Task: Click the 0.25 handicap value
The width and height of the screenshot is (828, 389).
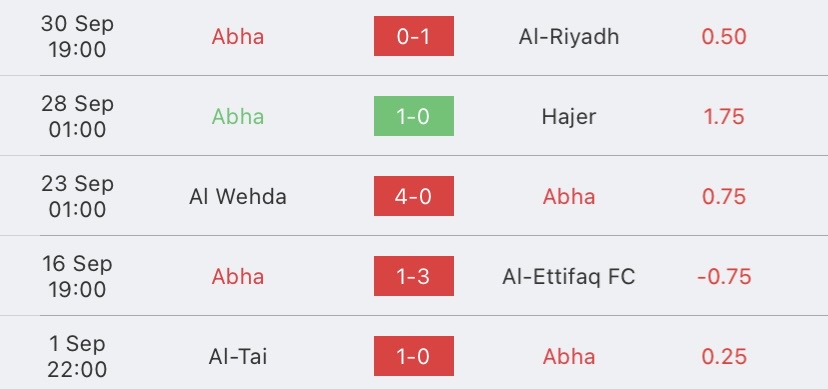Action: [724, 357]
